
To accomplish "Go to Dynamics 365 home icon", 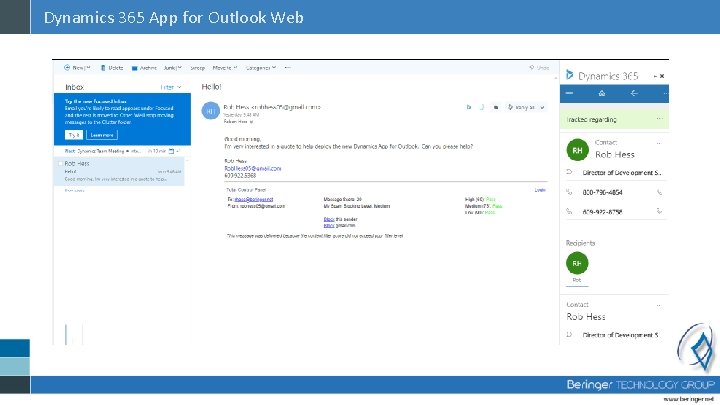I will click(x=602, y=93).
